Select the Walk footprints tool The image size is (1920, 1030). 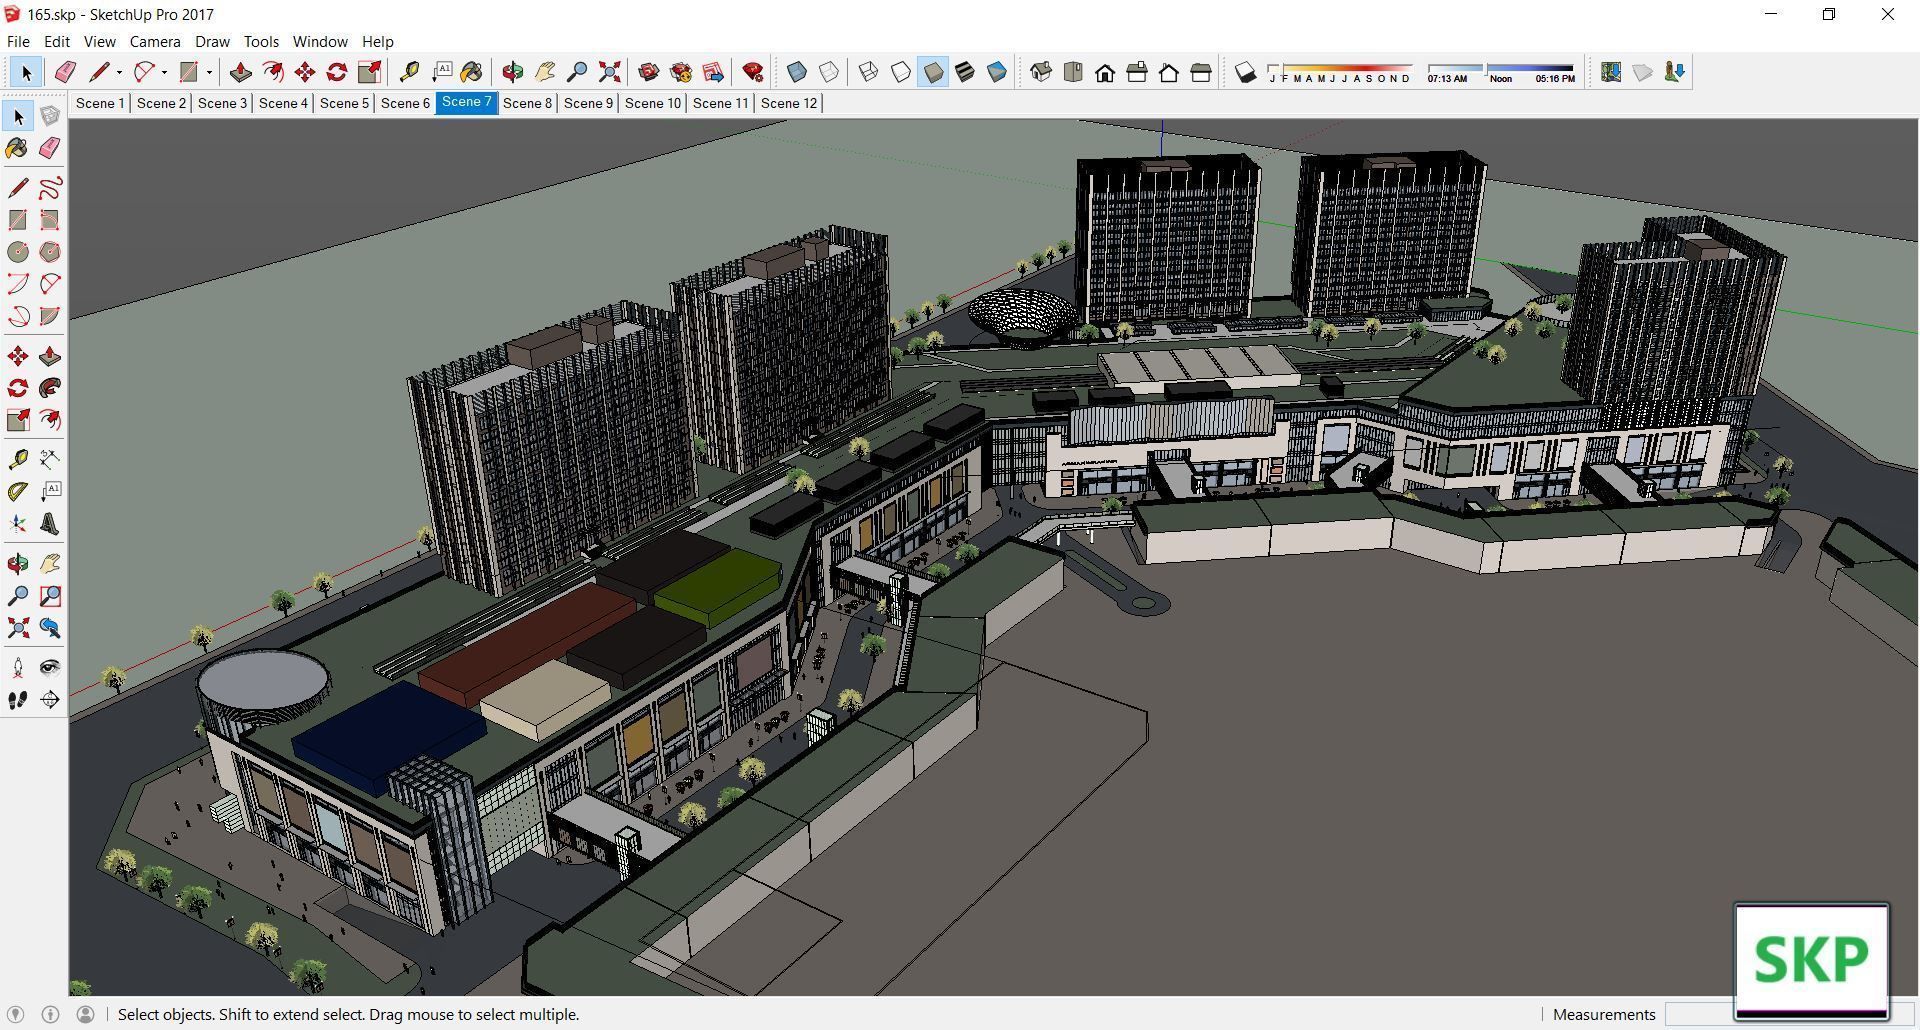[x=18, y=700]
